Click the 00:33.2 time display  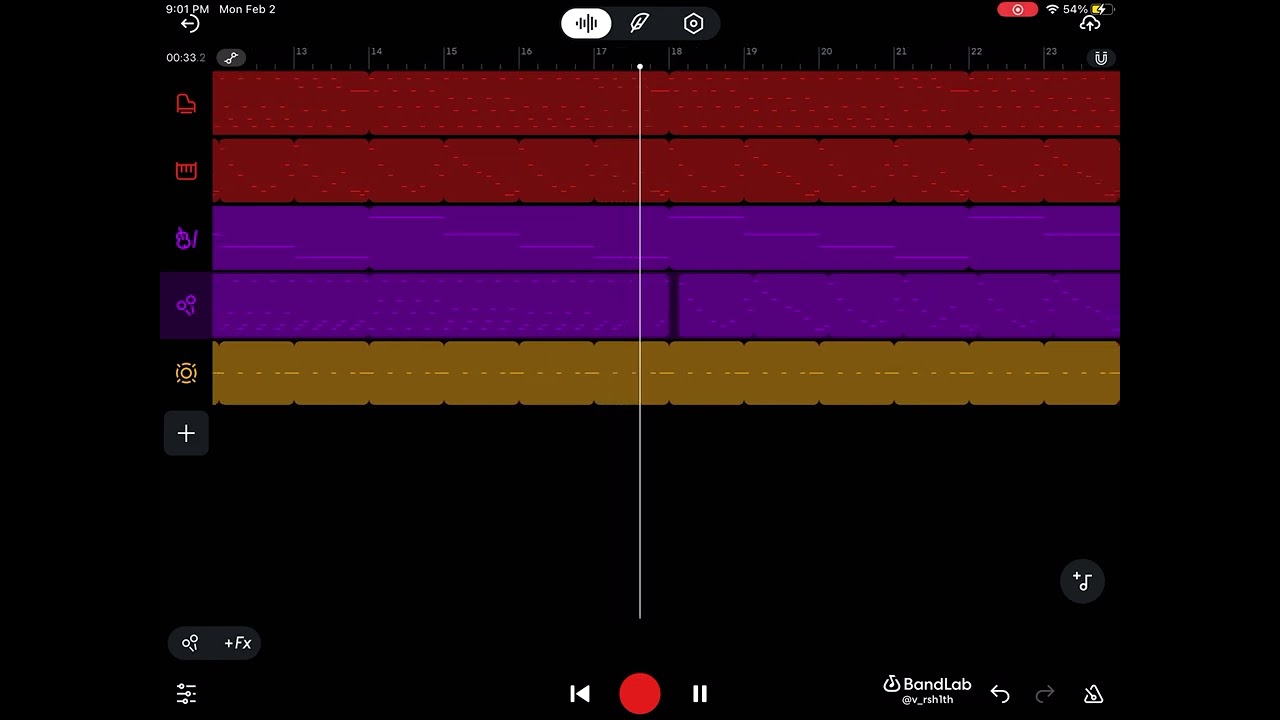pyautogui.click(x=186, y=58)
